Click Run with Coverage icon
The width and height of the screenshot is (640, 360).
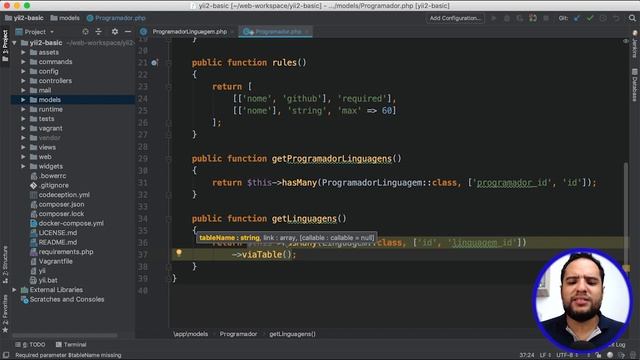click(x=520, y=18)
